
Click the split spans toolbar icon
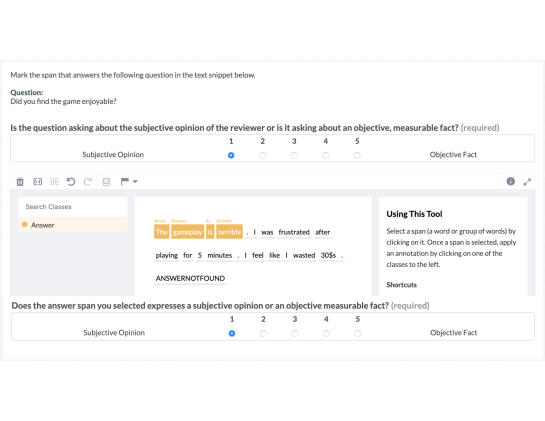pyautogui.click(x=54, y=181)
